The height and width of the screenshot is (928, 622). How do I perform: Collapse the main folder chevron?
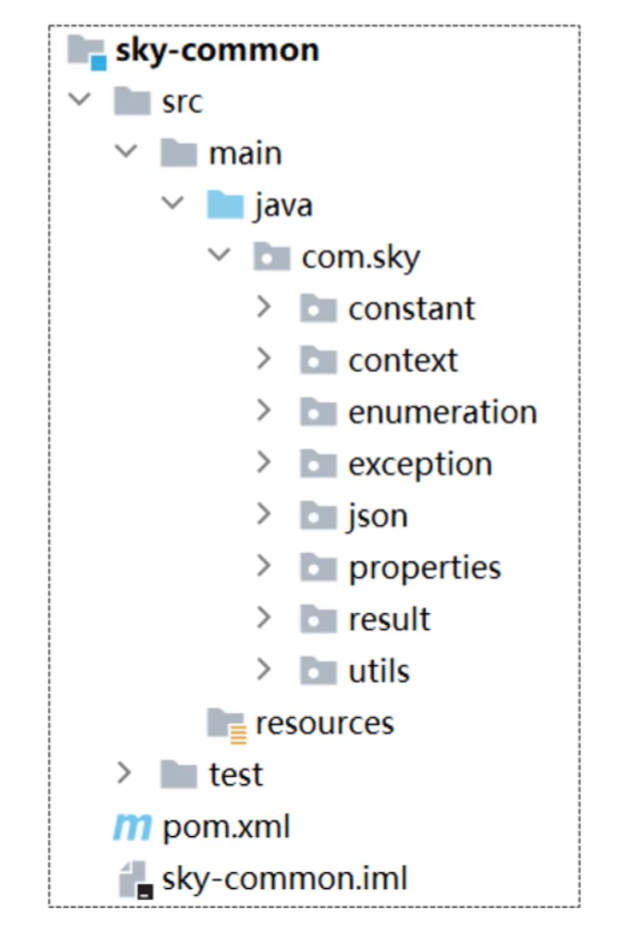[x=126, y=151]
